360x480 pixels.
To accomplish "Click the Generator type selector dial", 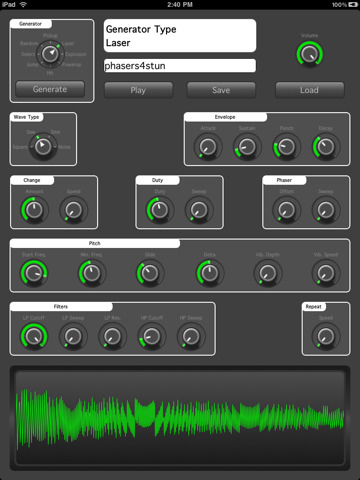I will click(50, 54).
